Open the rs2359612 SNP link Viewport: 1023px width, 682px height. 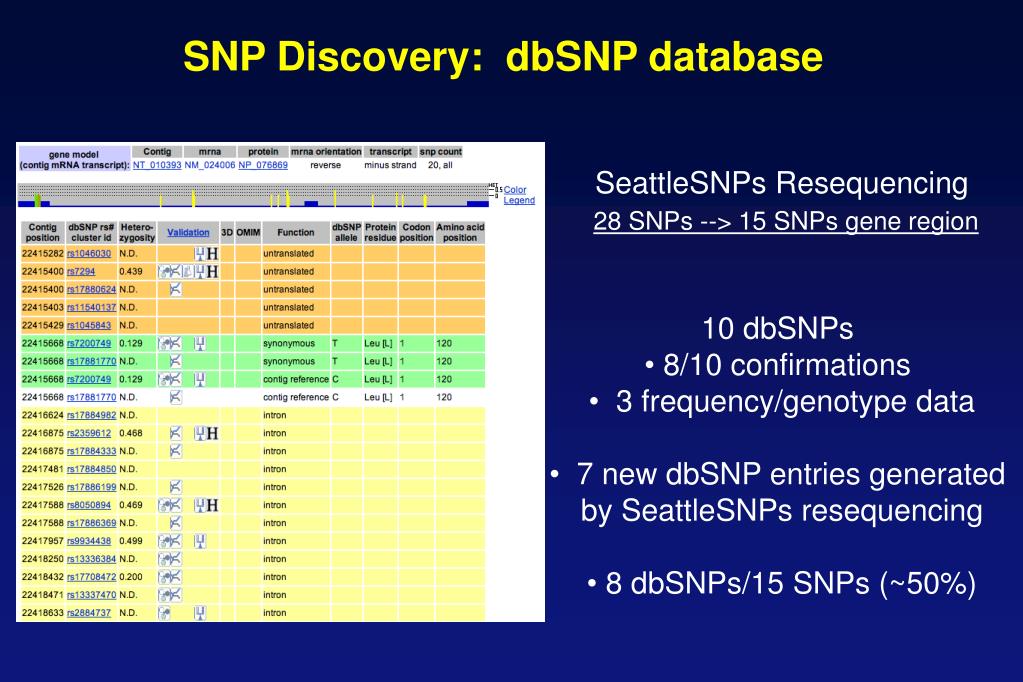click(89, 433)
